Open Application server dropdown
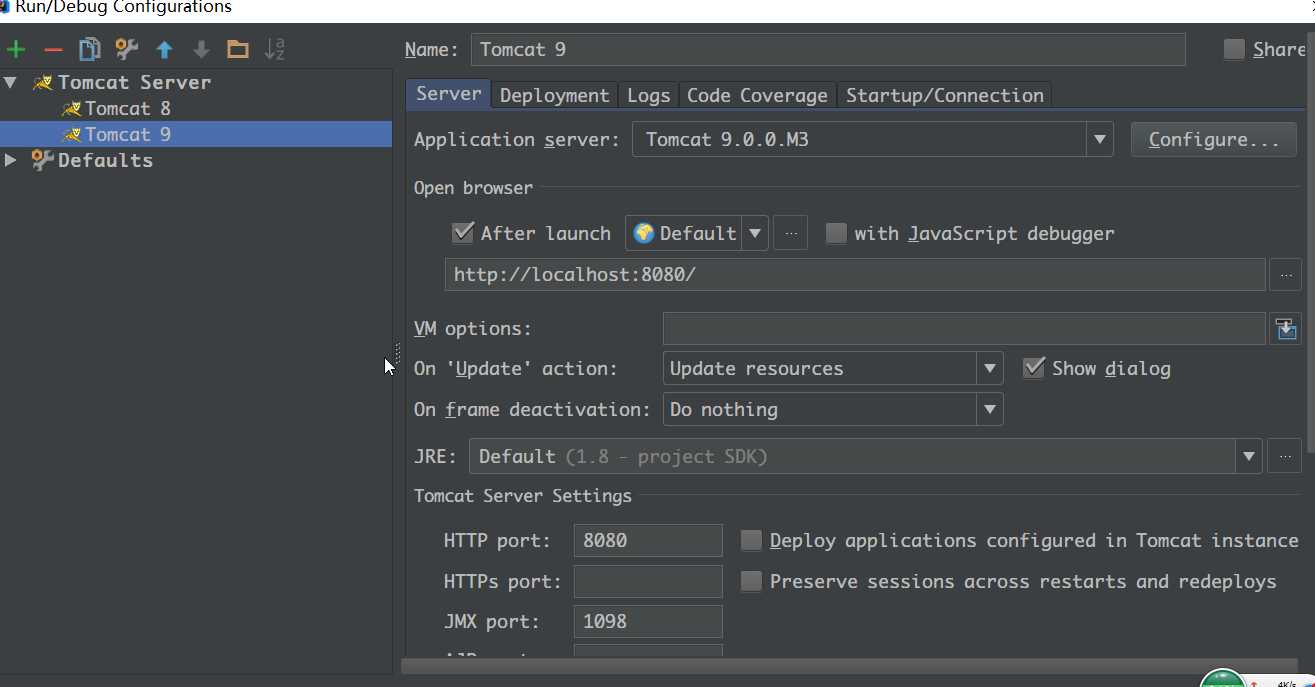 [x=1099, y=139]
